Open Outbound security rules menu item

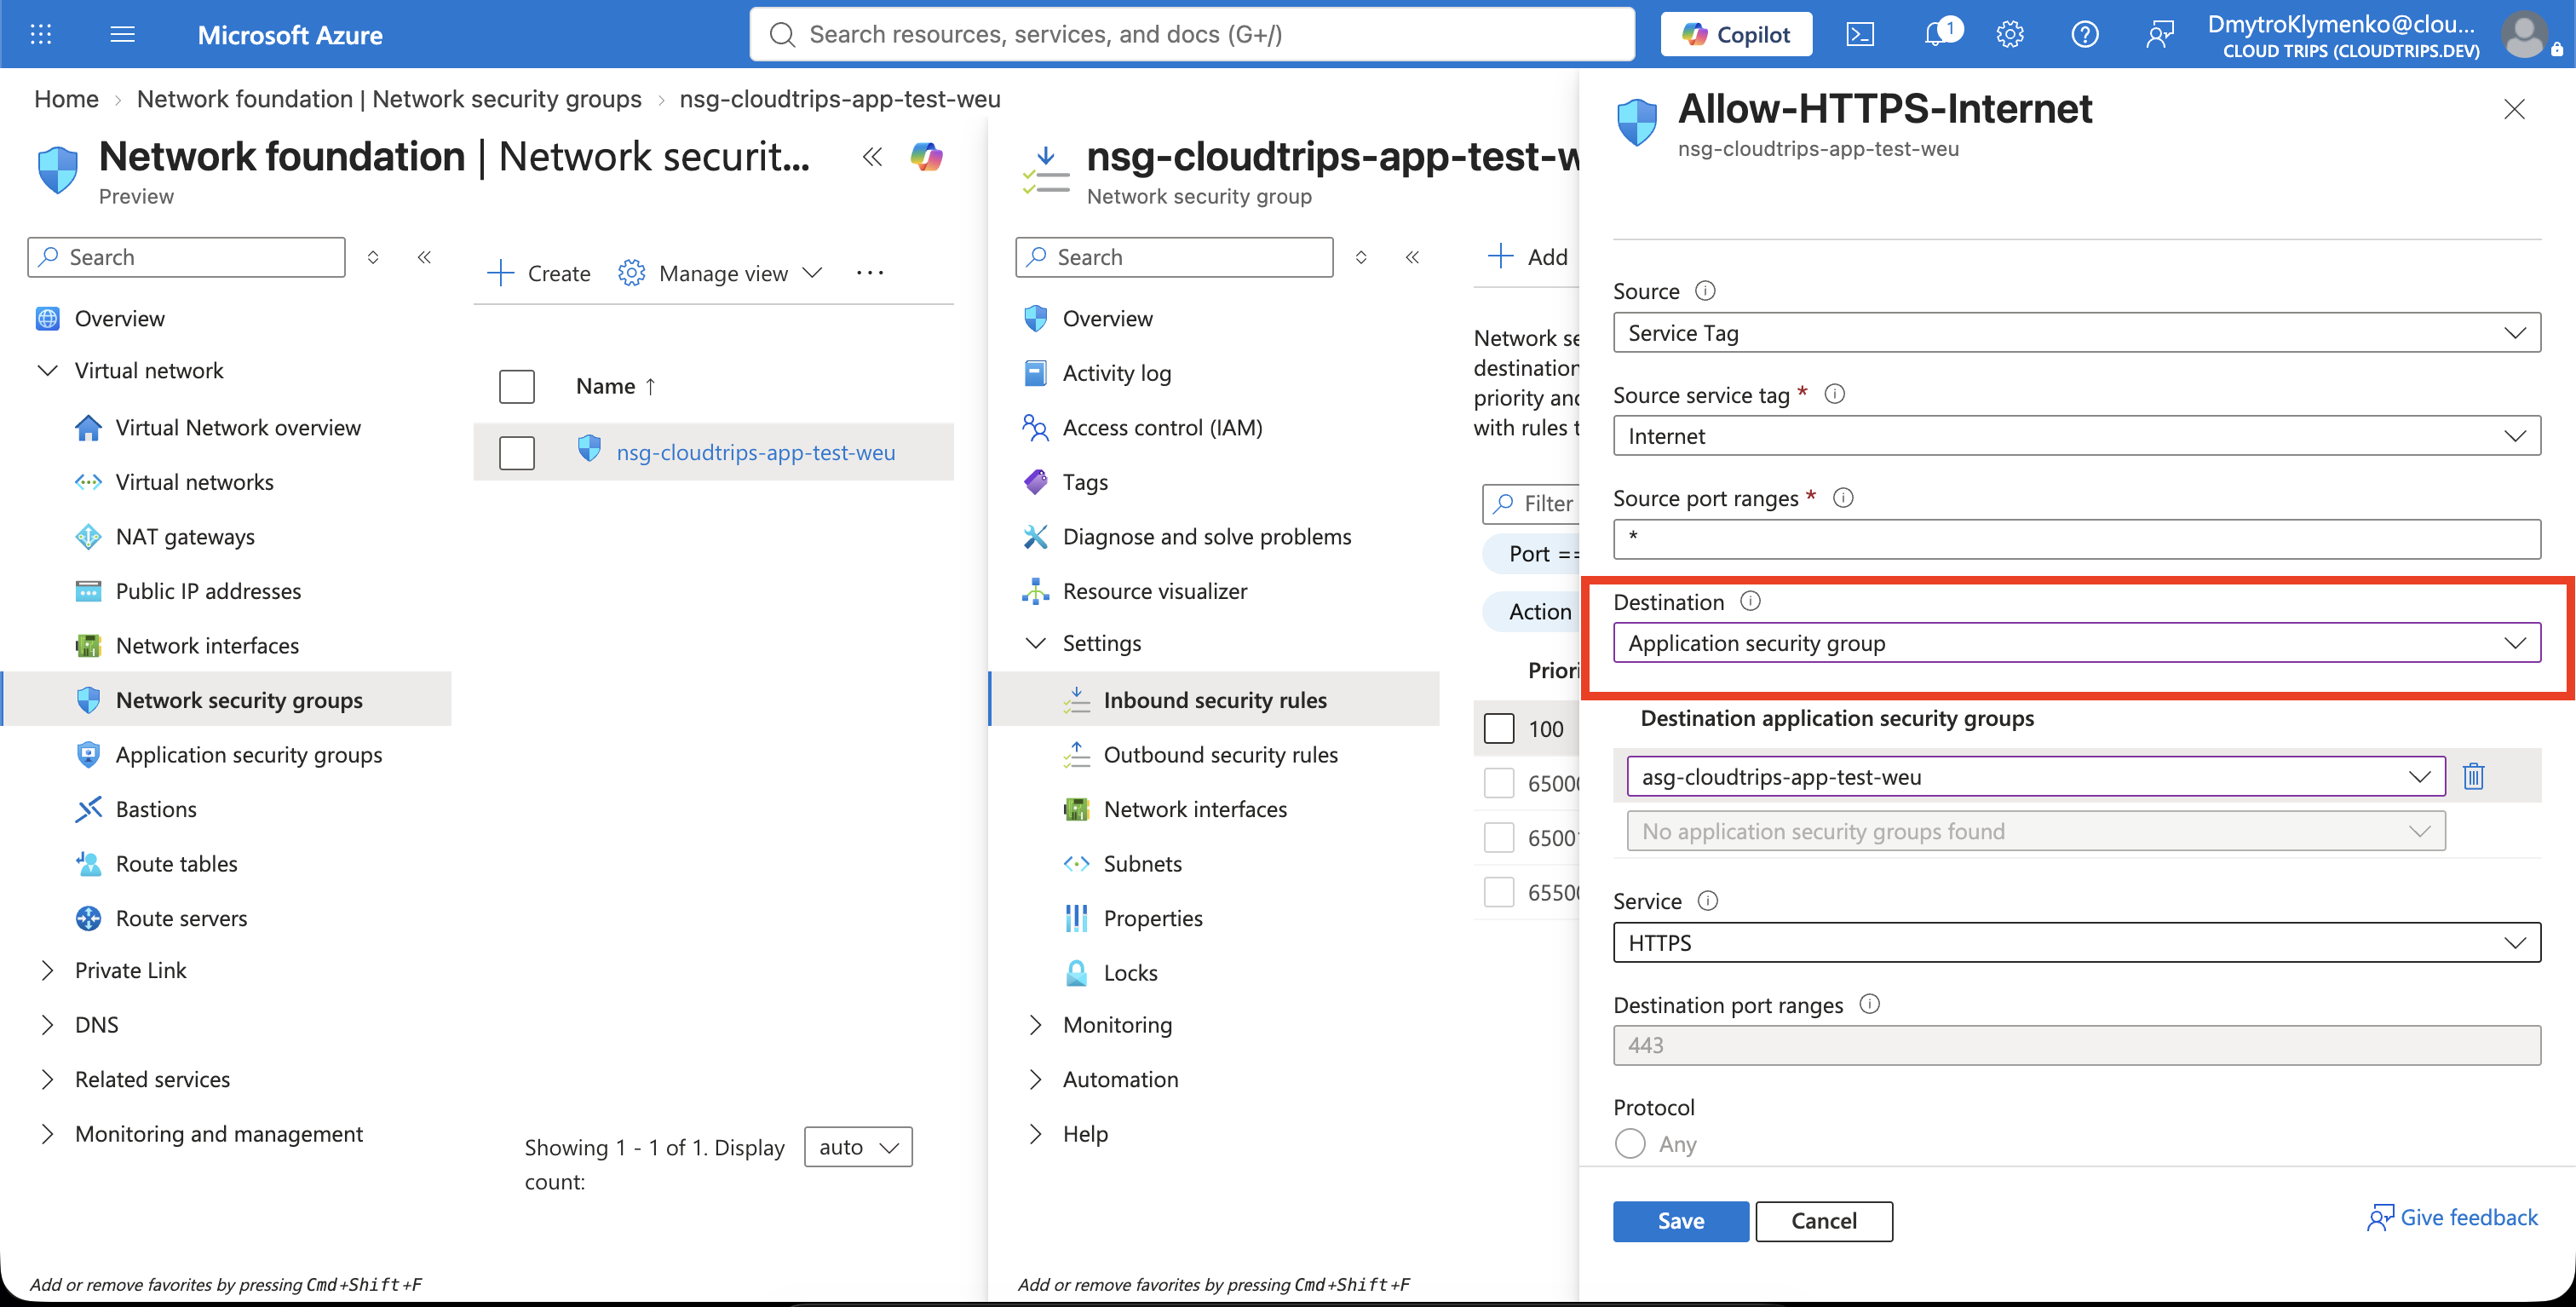[1220, 755]
